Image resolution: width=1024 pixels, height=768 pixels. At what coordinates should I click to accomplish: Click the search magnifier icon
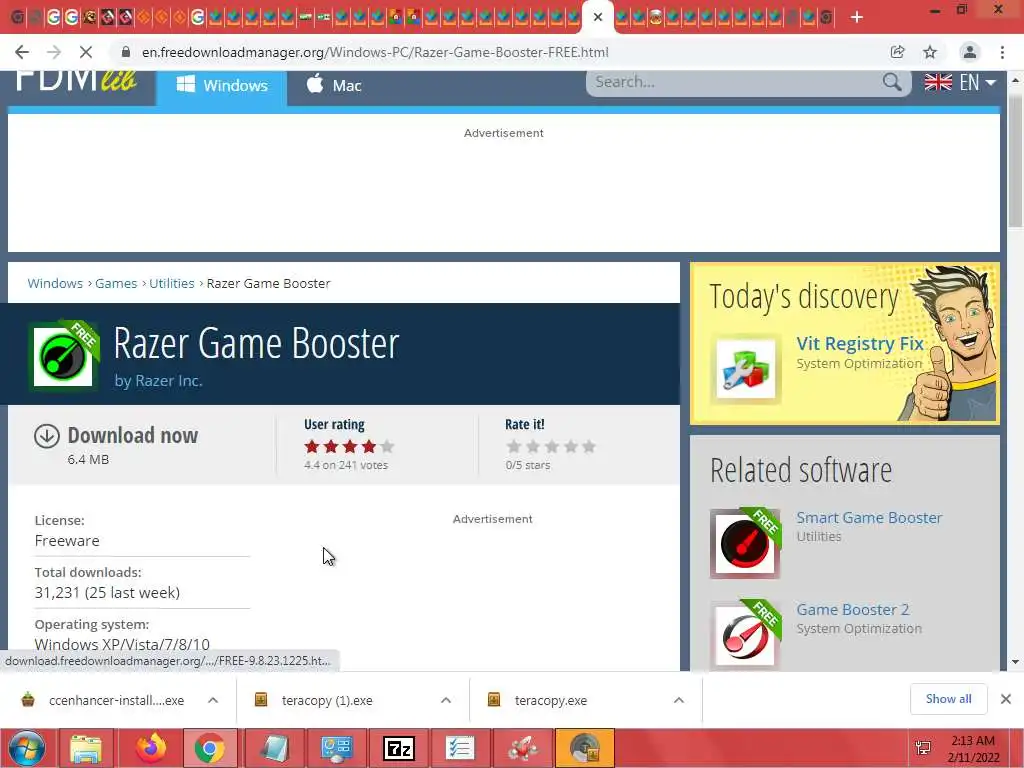[x=892, y=82]
